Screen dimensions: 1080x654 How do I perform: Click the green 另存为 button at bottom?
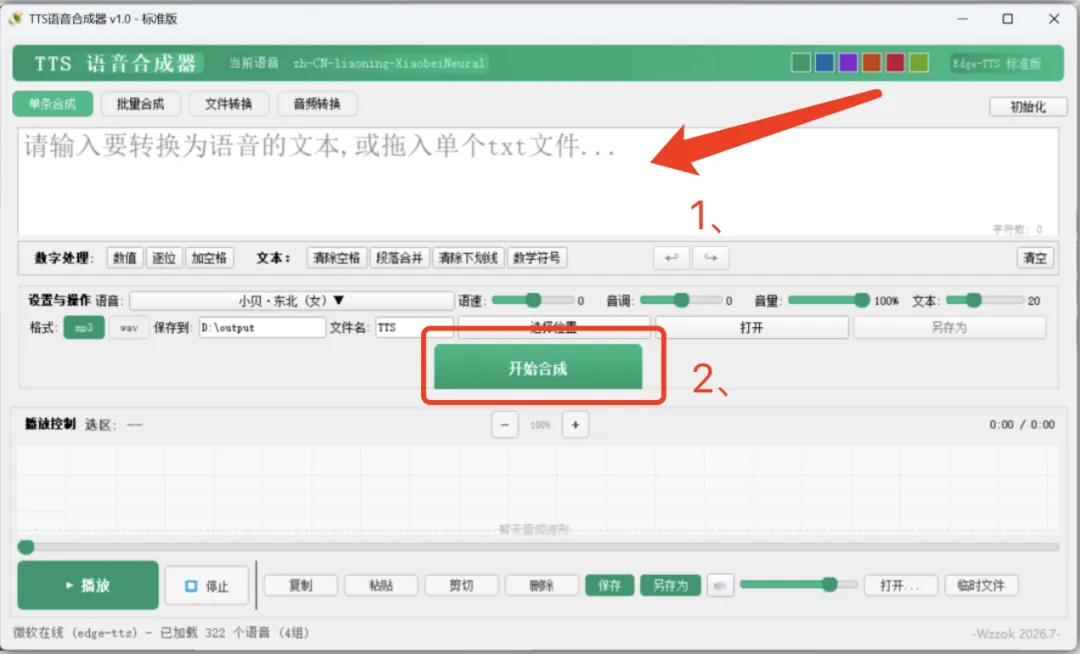point(670,586)
